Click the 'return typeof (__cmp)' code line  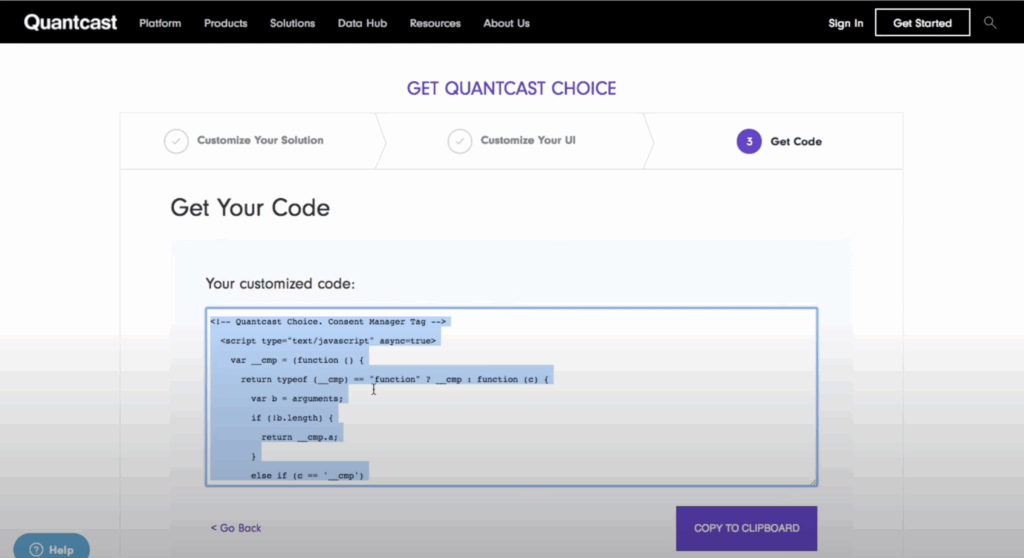[x=394, y=379]
